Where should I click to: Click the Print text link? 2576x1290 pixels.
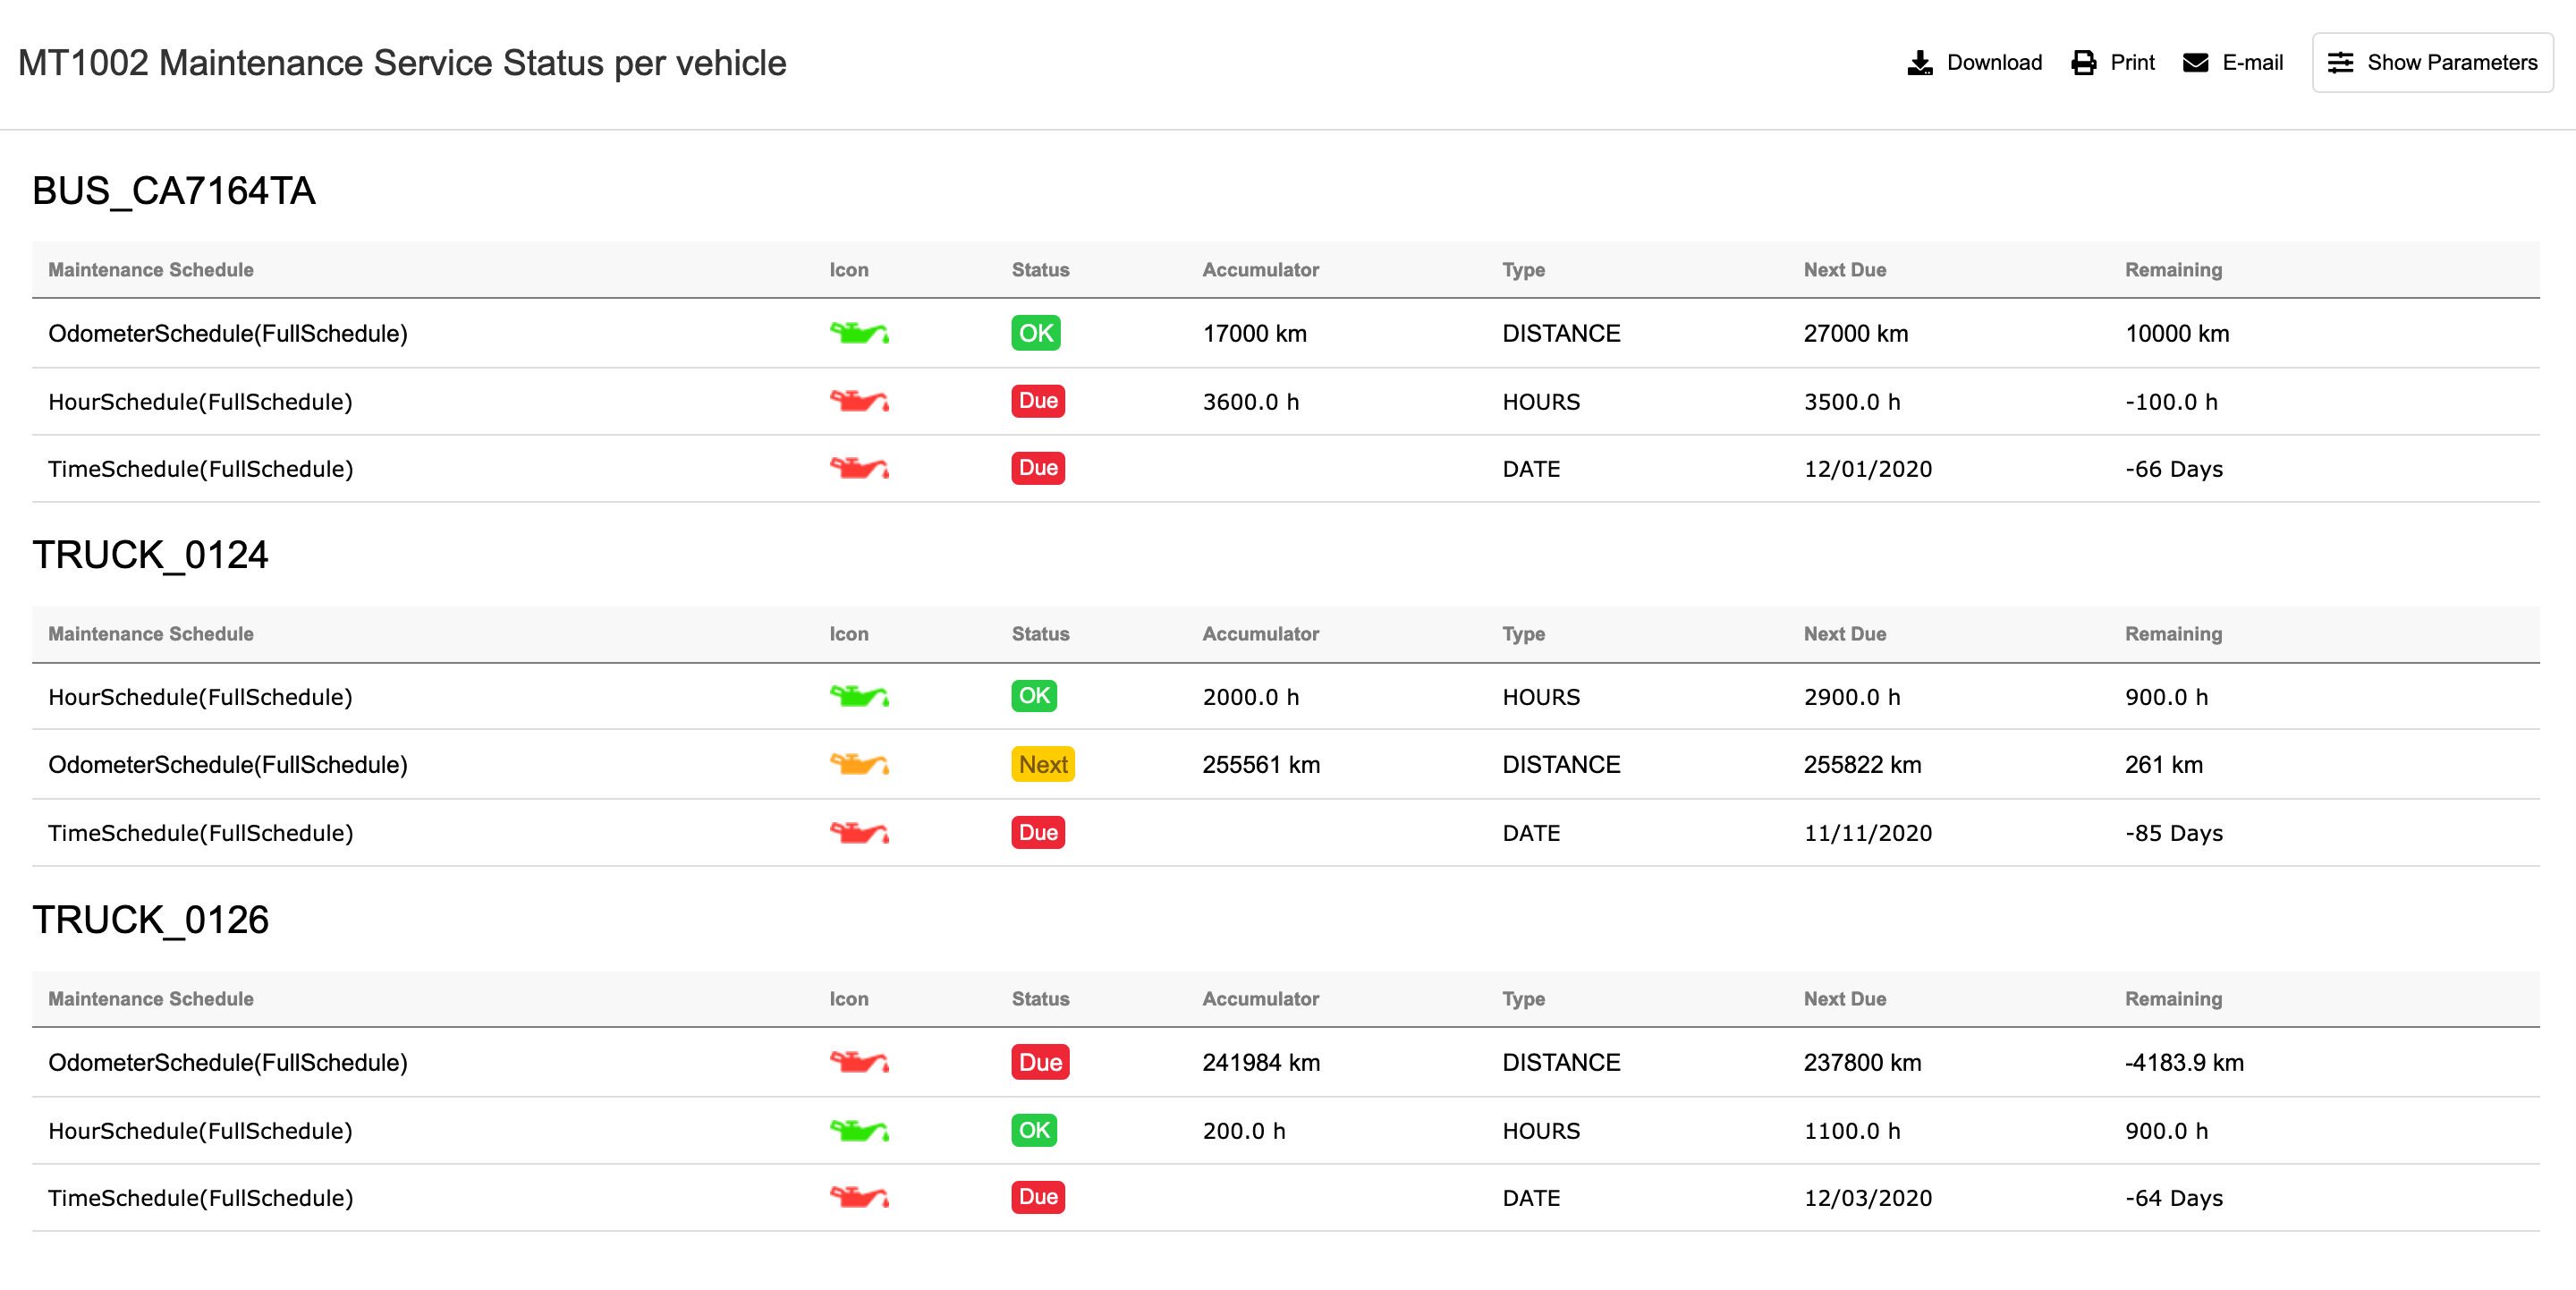click(x=2132, y=63)
